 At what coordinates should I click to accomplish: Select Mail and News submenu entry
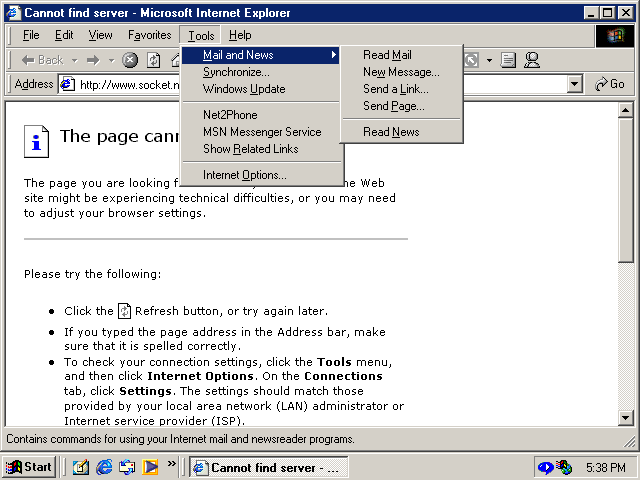click(x=260, y=55)
